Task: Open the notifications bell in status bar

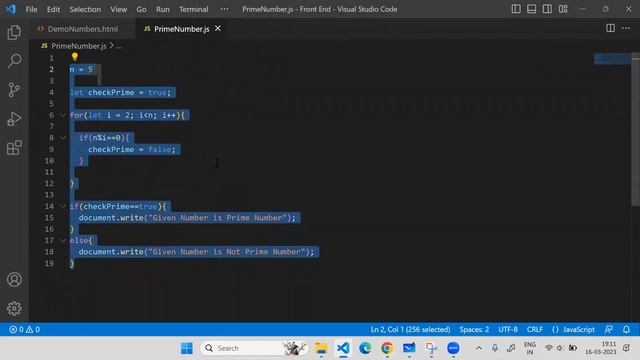Action: pyautogui.click(x=626, y=329)
